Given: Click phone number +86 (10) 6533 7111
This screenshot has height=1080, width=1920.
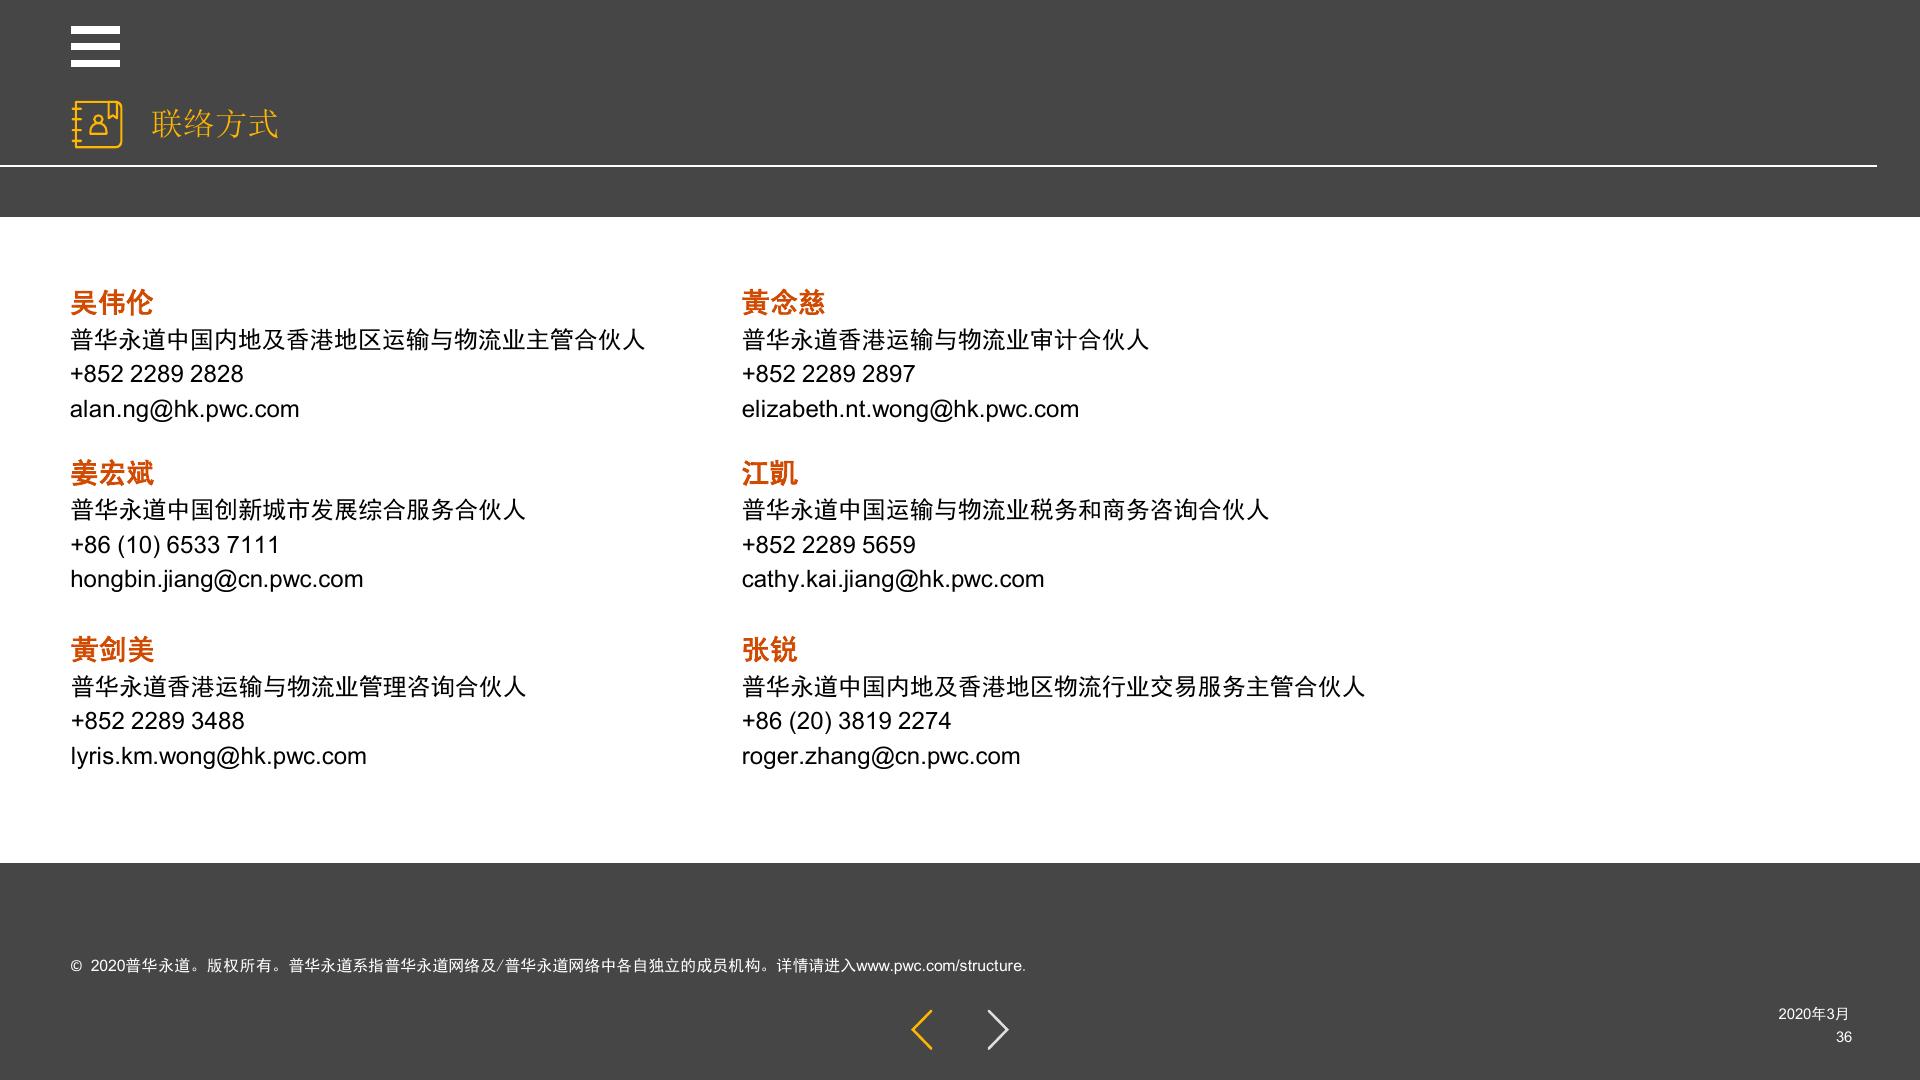Looking at the screenshot, I should pos(175,545).
